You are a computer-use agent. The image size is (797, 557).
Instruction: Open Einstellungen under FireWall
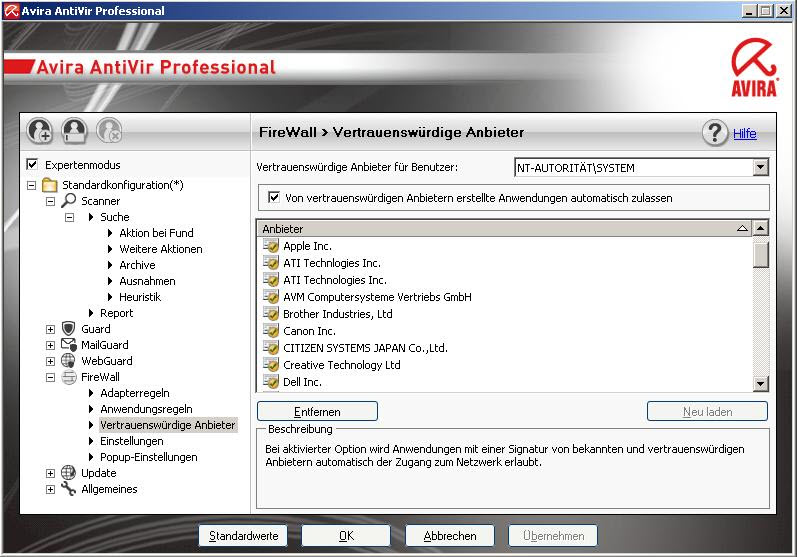[x=132, y=441]
